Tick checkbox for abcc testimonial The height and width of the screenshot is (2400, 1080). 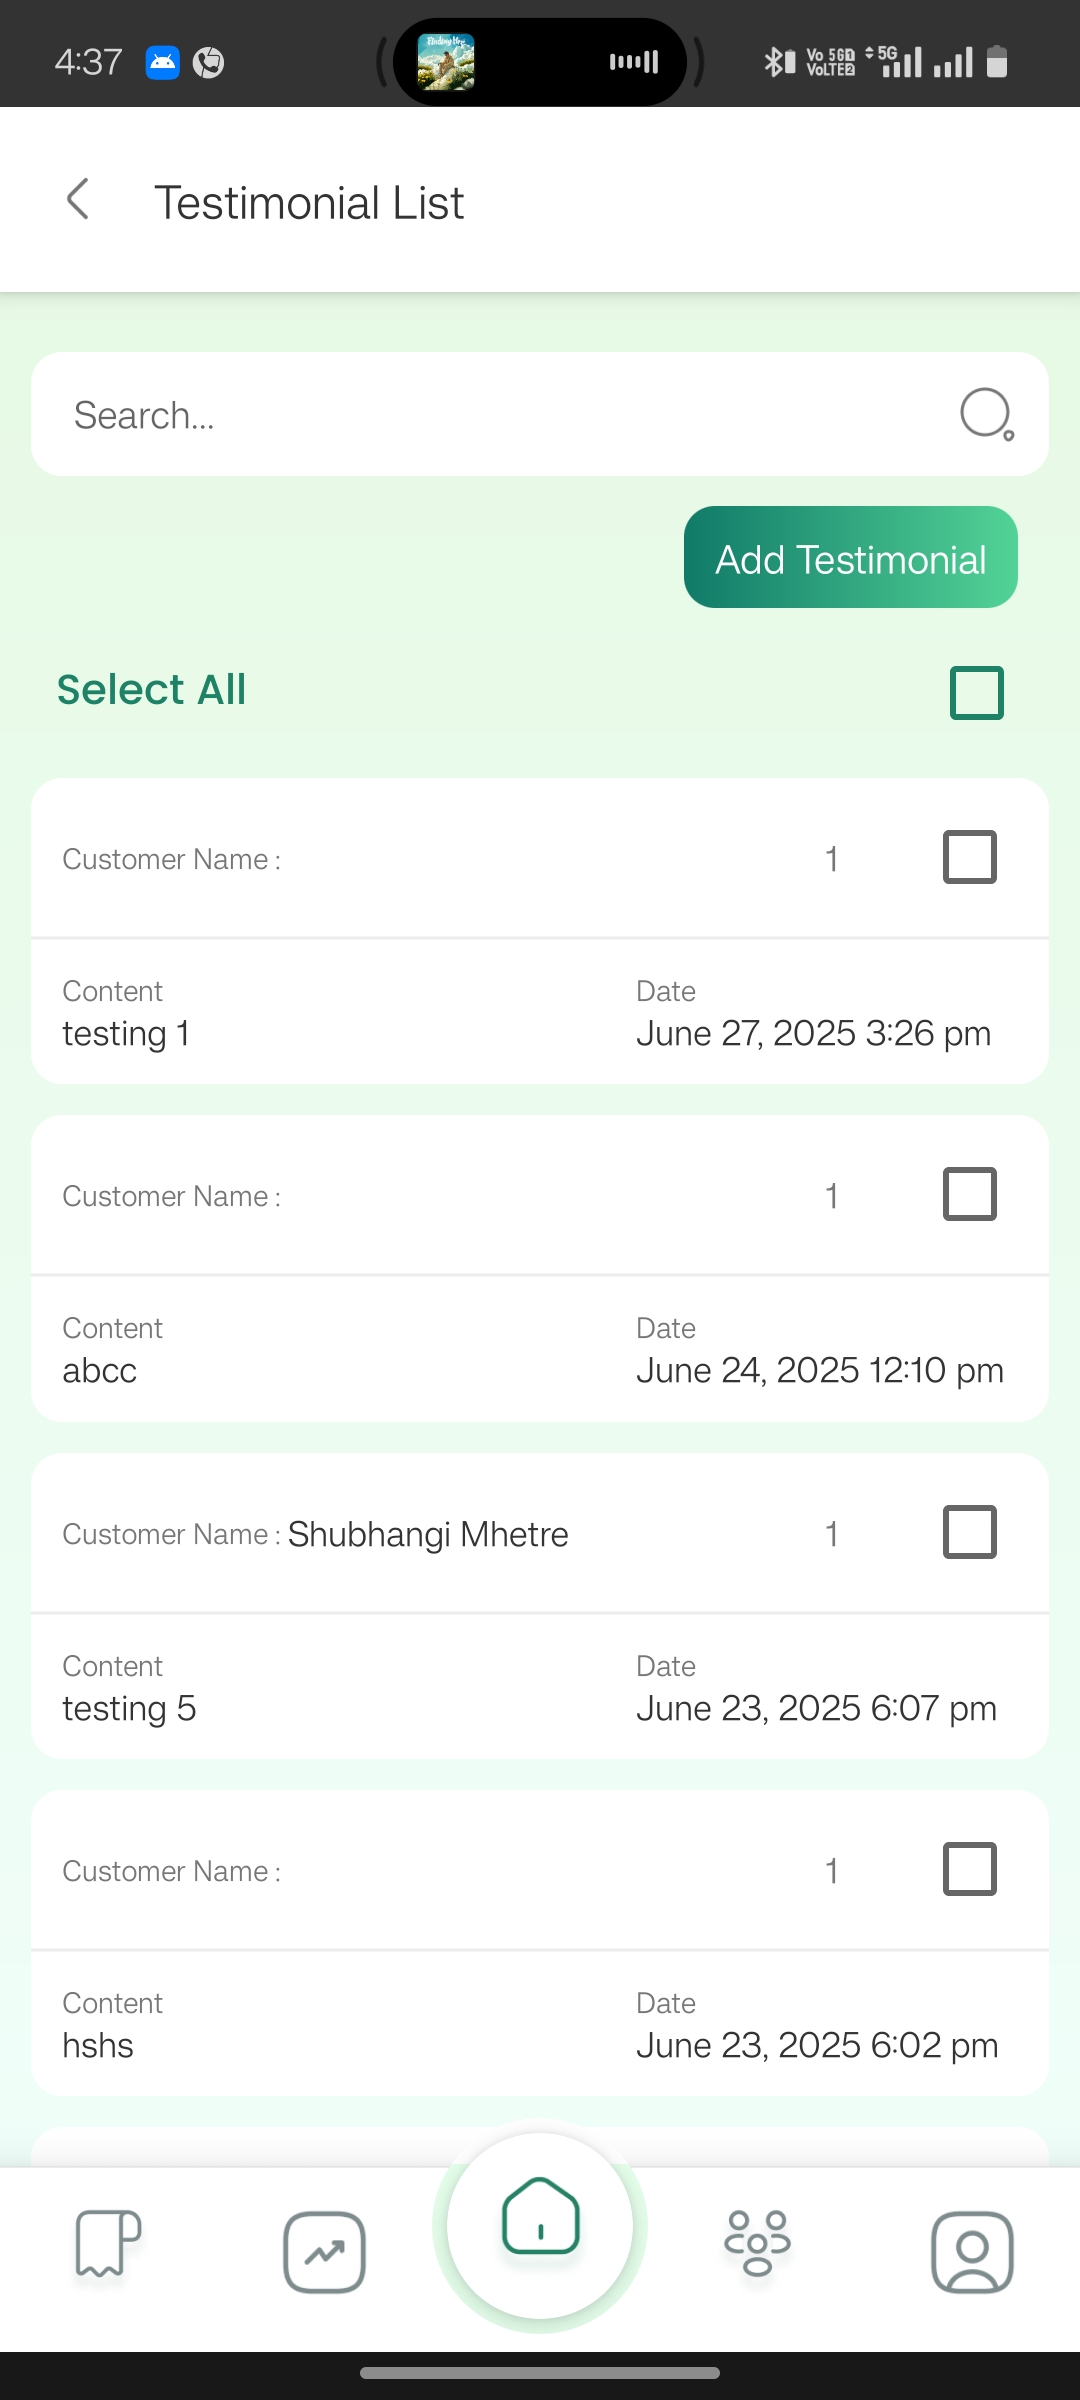(x=970, y=1194)
